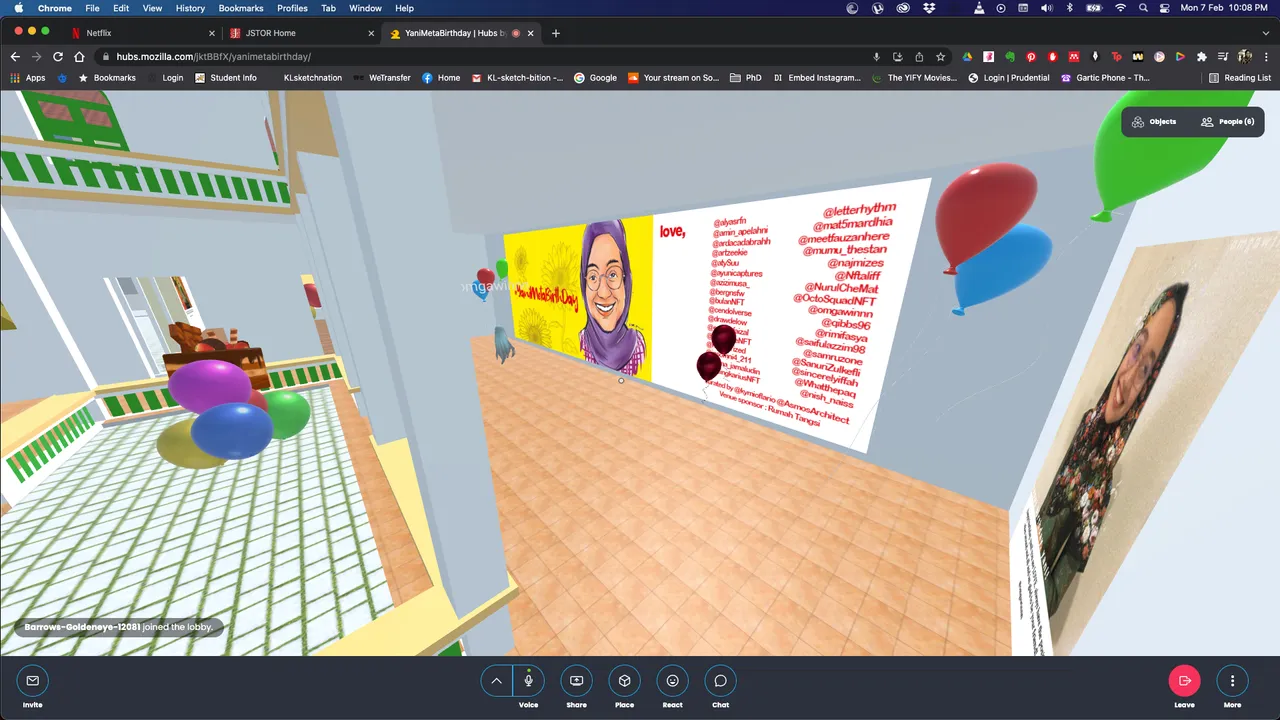Open the media controls playlist icon
The width and height of the screenshot is (1280, 720).
(x=1223, y=57)
